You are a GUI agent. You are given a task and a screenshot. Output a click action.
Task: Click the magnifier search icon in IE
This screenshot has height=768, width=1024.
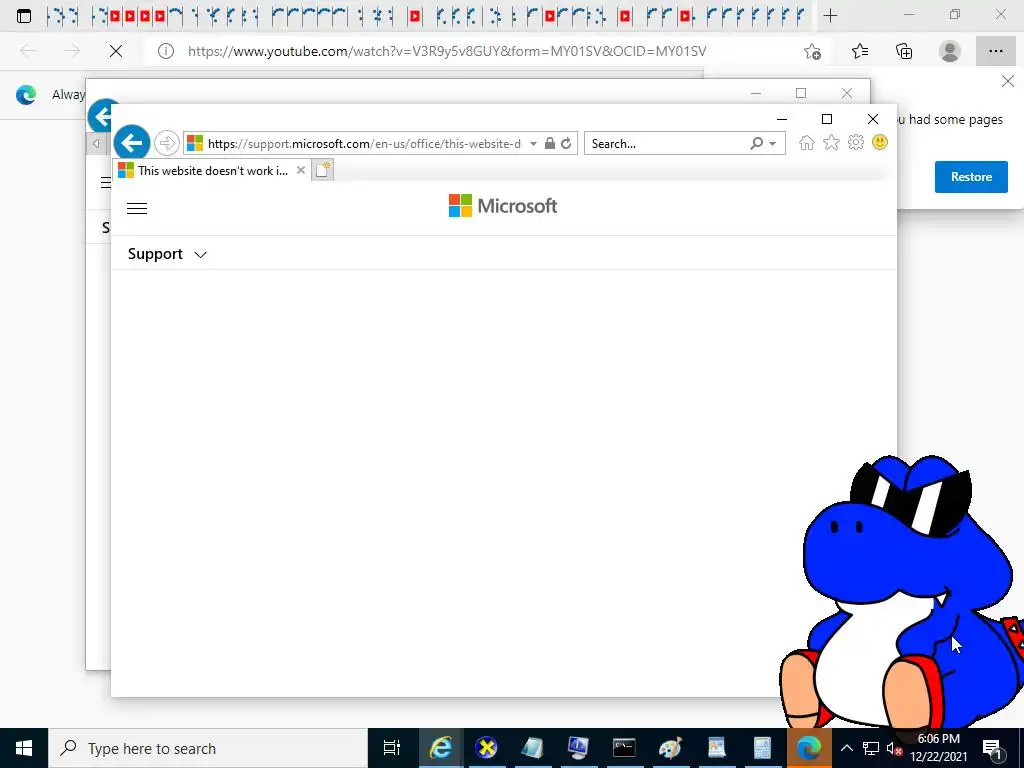pyautogui.click(x=756, y=143)
